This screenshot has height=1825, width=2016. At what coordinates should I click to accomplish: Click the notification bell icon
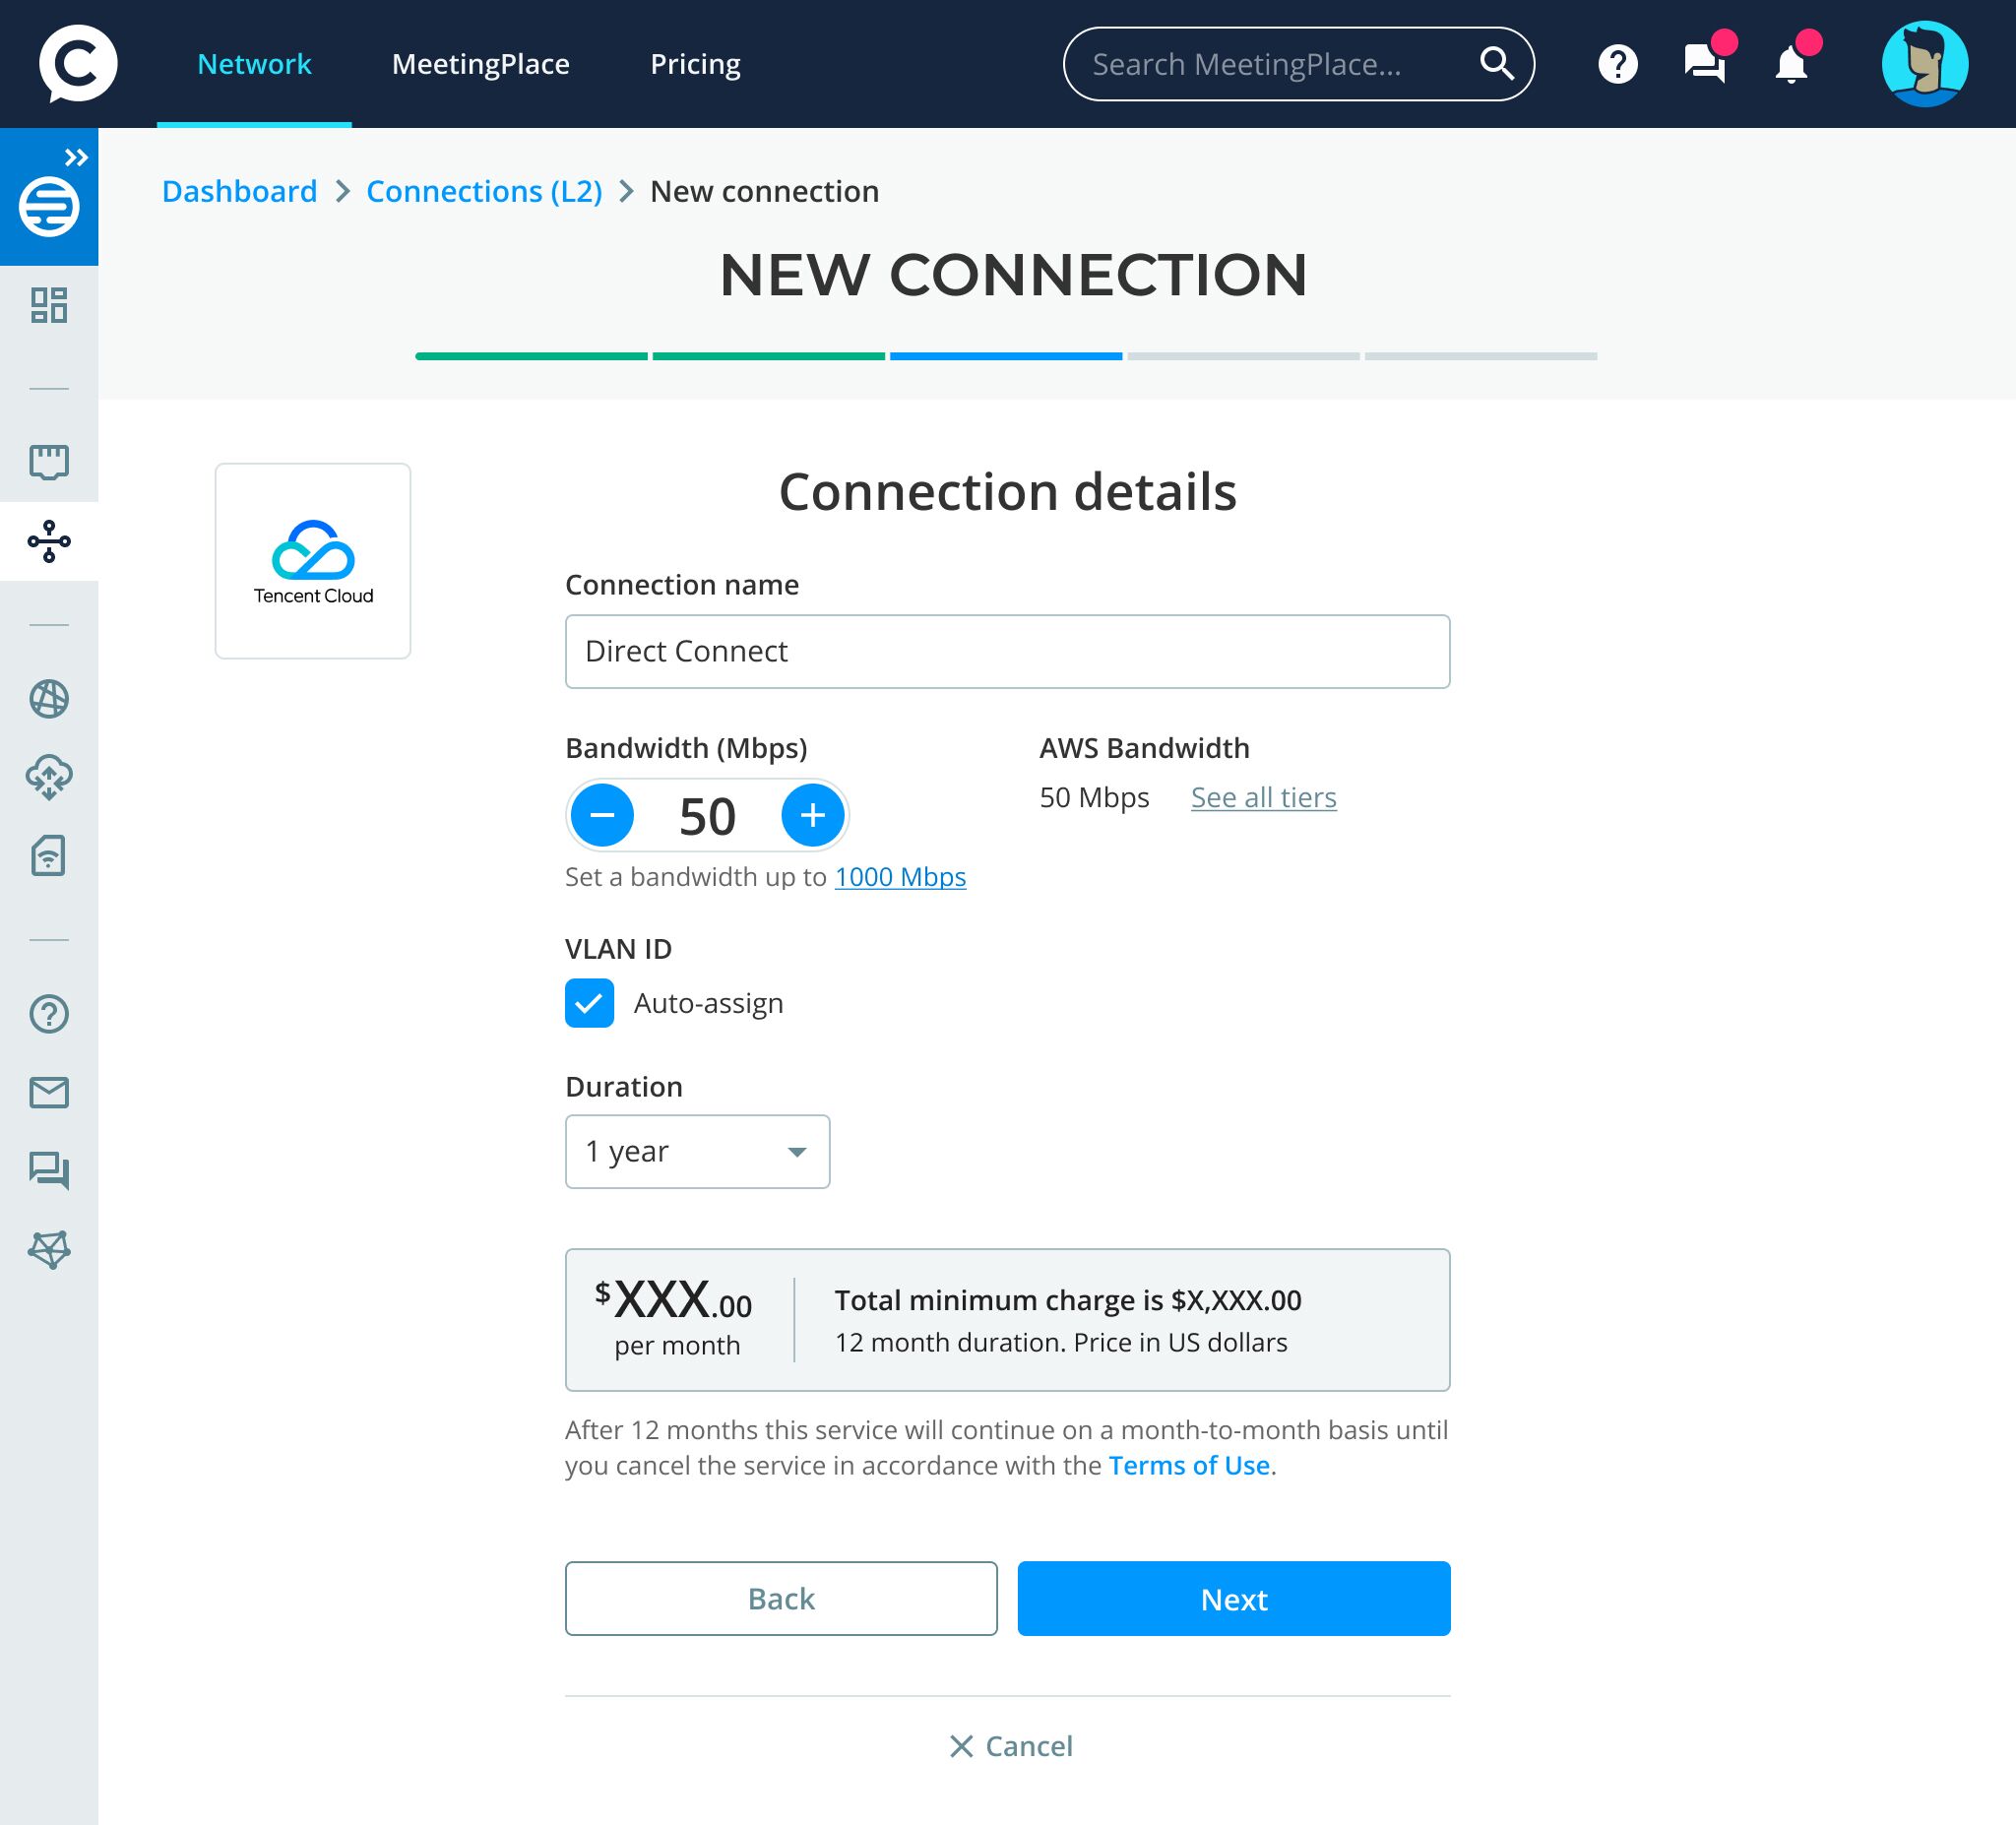click(x=1790, y=66)
